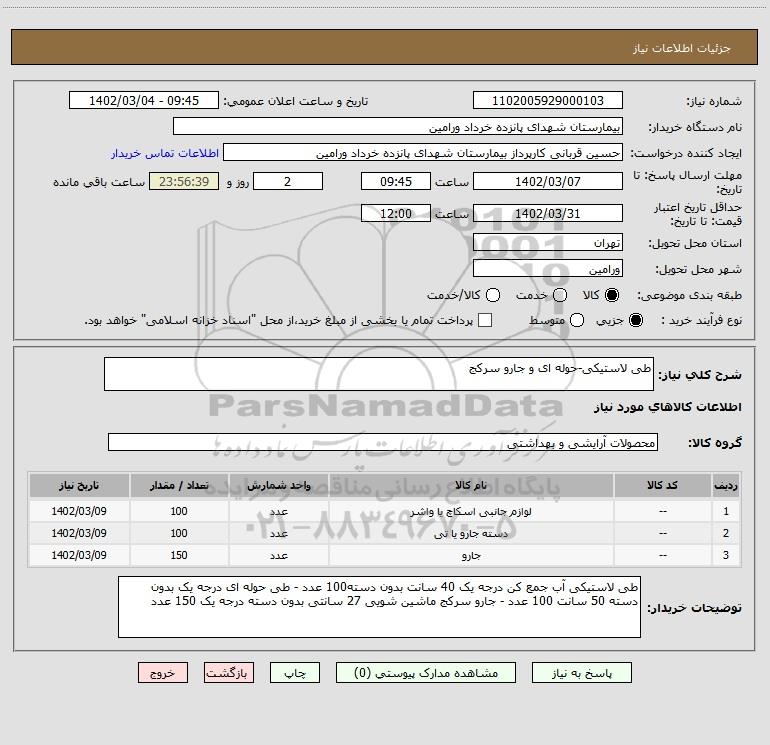Click quantity 100 in the اسکاچ row
770x745 pixels.
click(x=179, y=511)
